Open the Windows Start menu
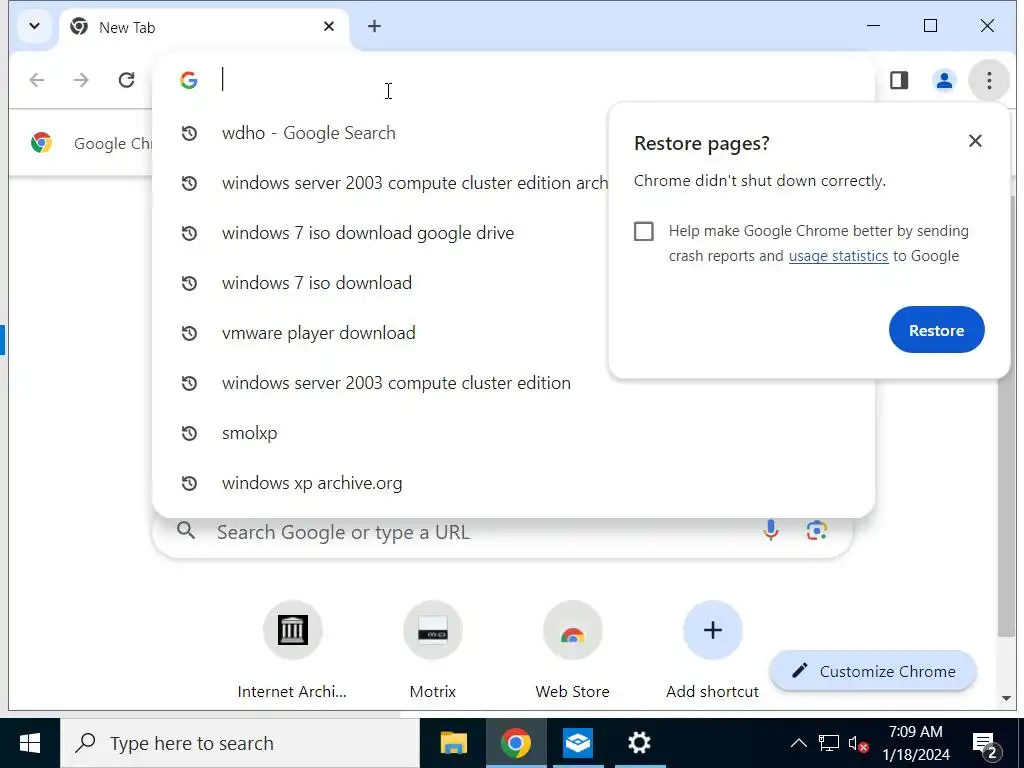 tap(29, 743)
